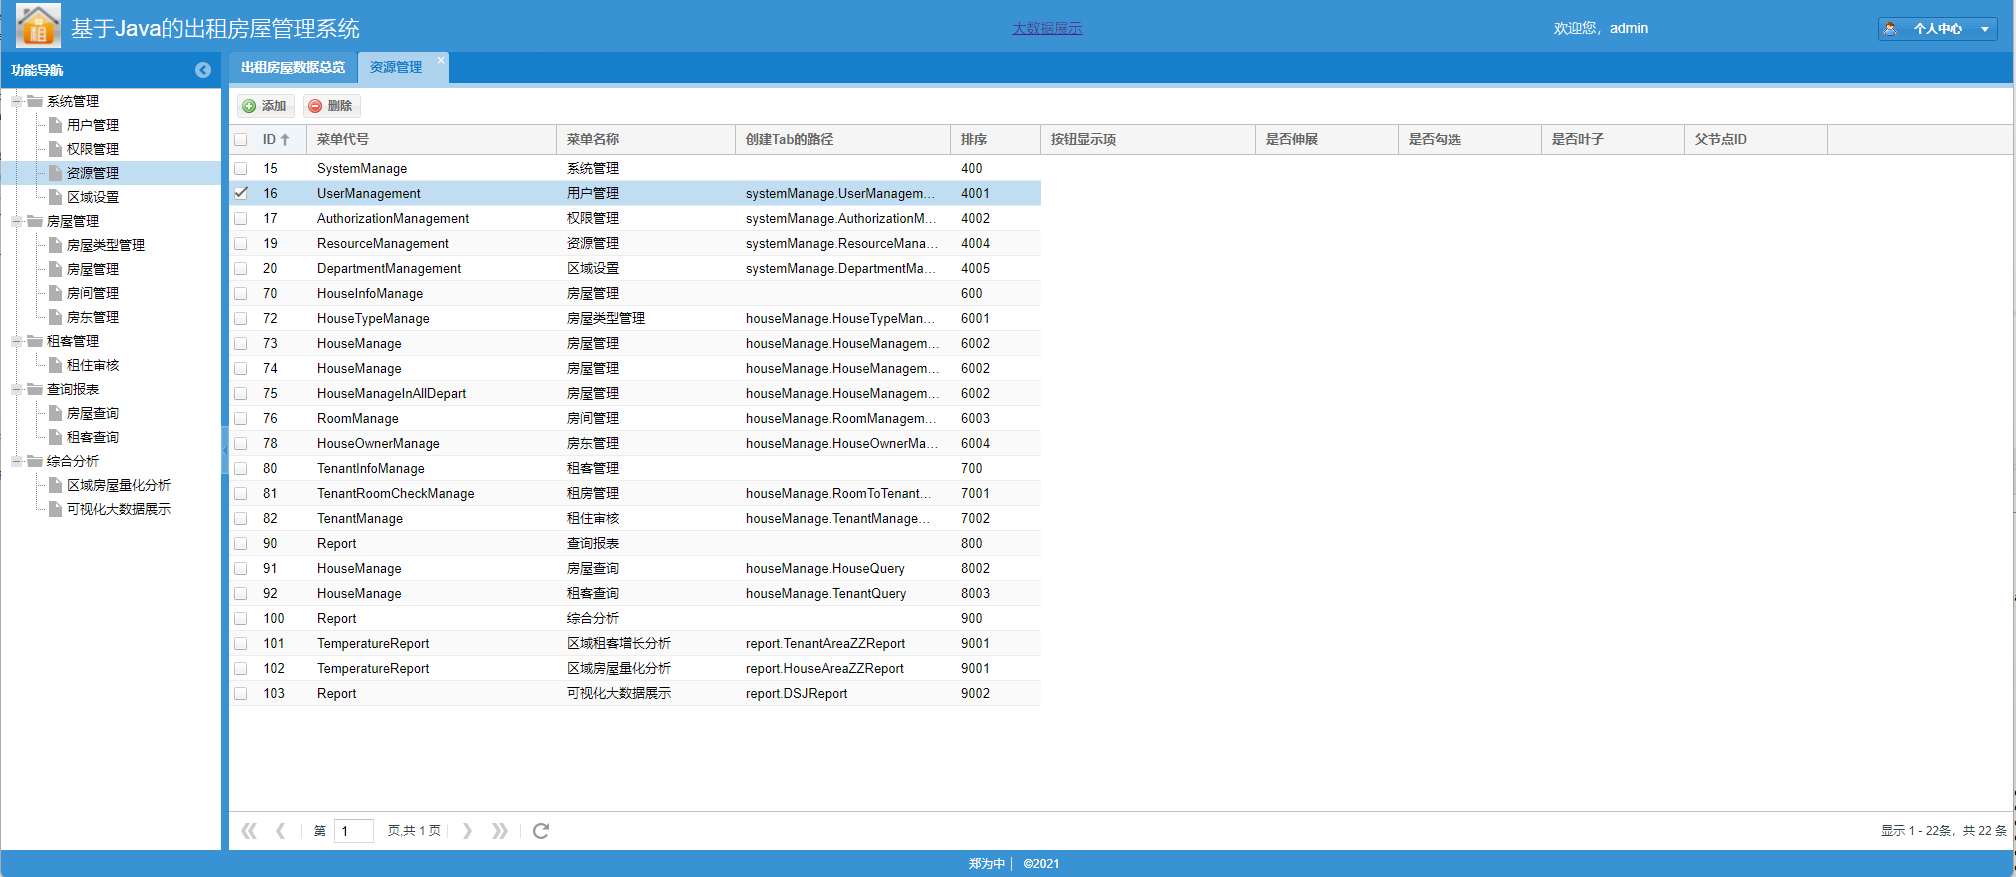Image resolution: width=2016 pixels, height=877 pixels.
Task: Click the green 添加 add button
Action: 265,106
